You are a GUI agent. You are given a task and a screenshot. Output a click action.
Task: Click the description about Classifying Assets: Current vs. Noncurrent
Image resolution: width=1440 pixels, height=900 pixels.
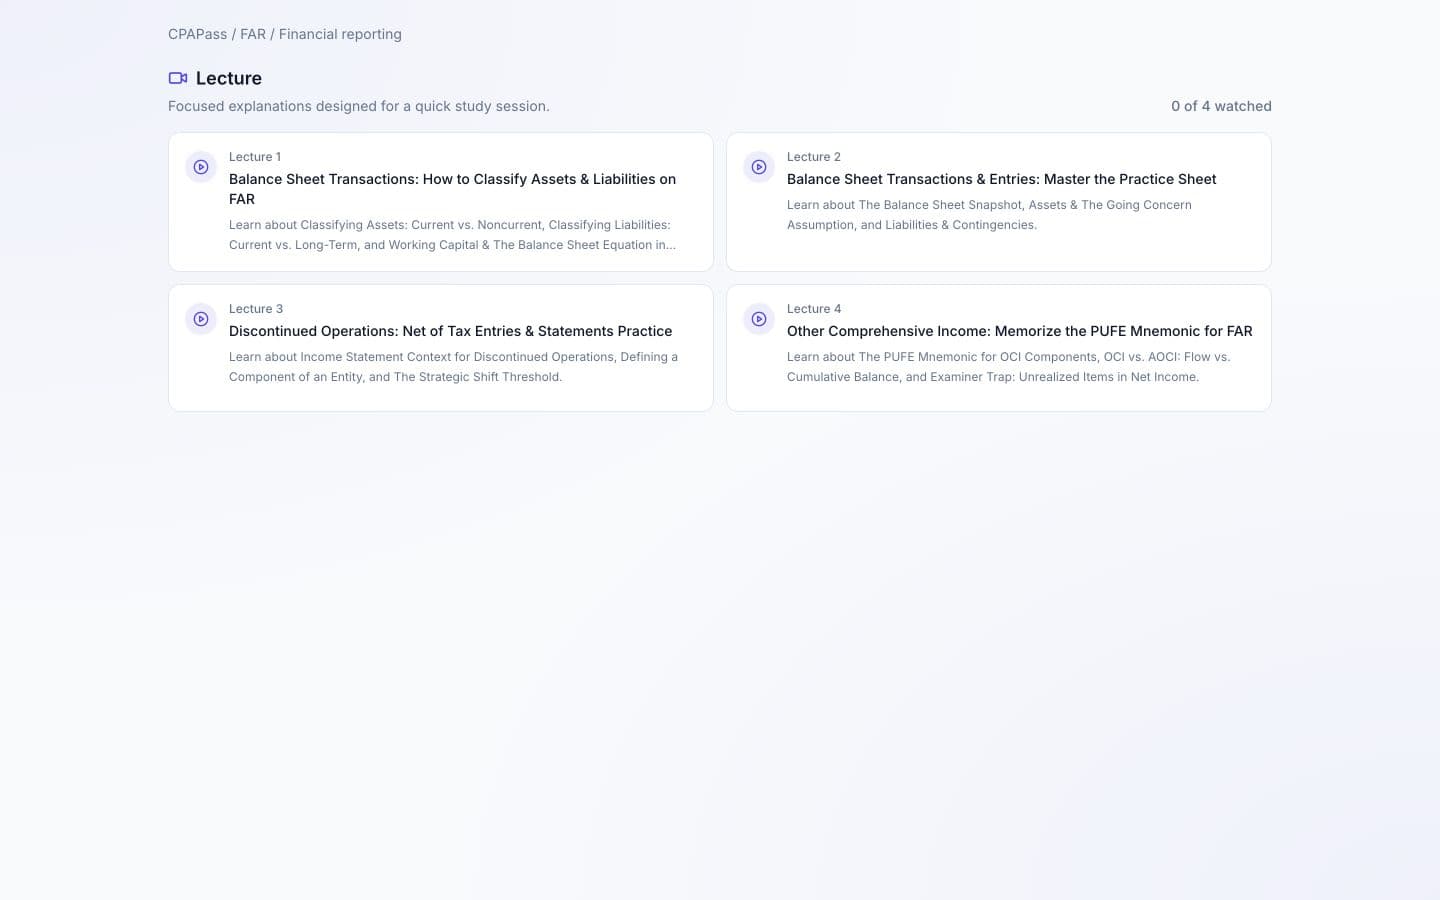click(452, 235)
